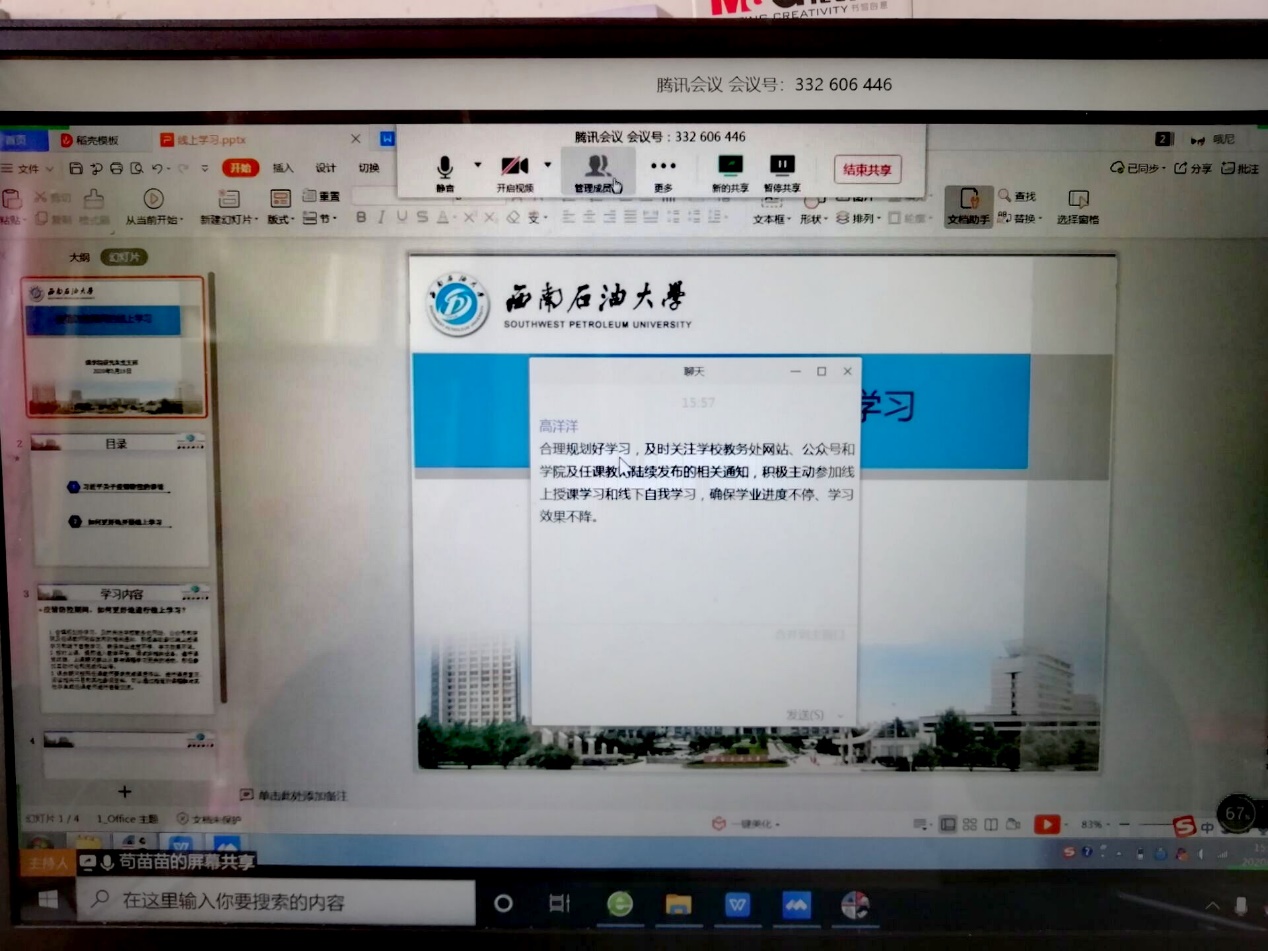
Task: Expand the quick access toolbar customize arrow
Action: [x=205, y=168]
